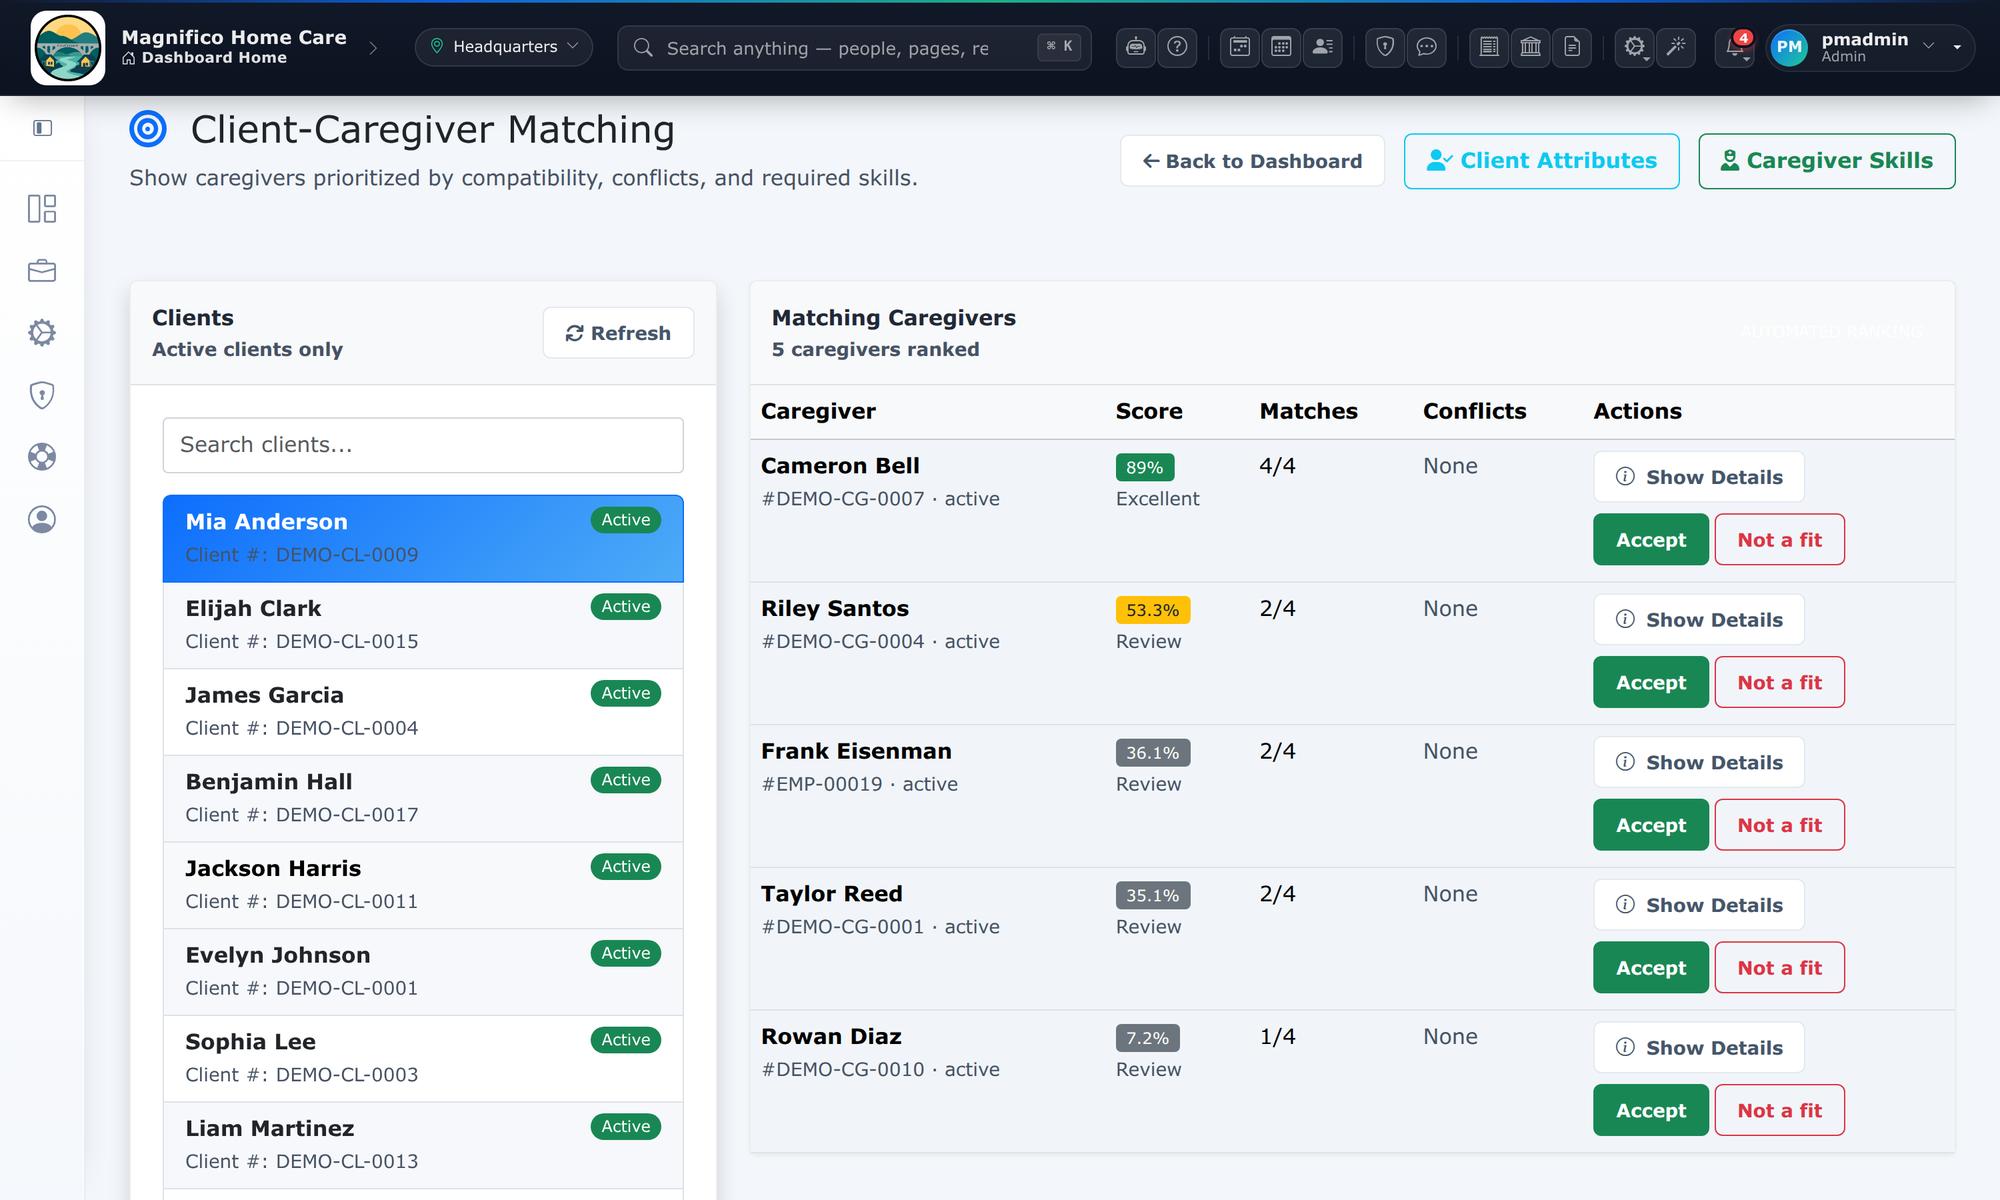Open the Headquarters location dropdown
Screen dimensions: 2000x1200
(504, 47)
